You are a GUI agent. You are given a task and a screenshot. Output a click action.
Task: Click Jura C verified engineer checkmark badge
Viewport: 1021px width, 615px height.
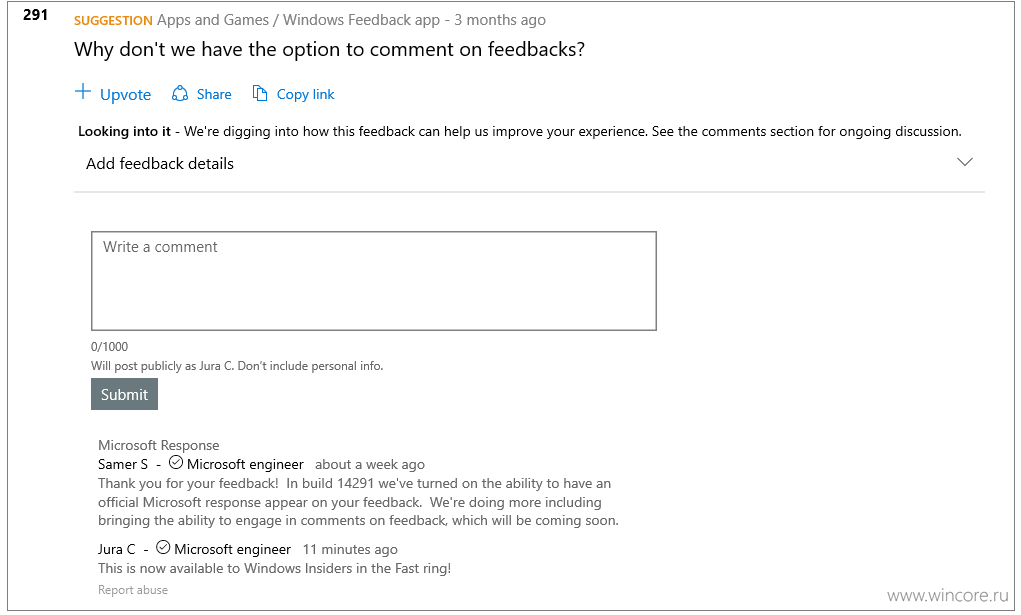[x=163, y=547]
